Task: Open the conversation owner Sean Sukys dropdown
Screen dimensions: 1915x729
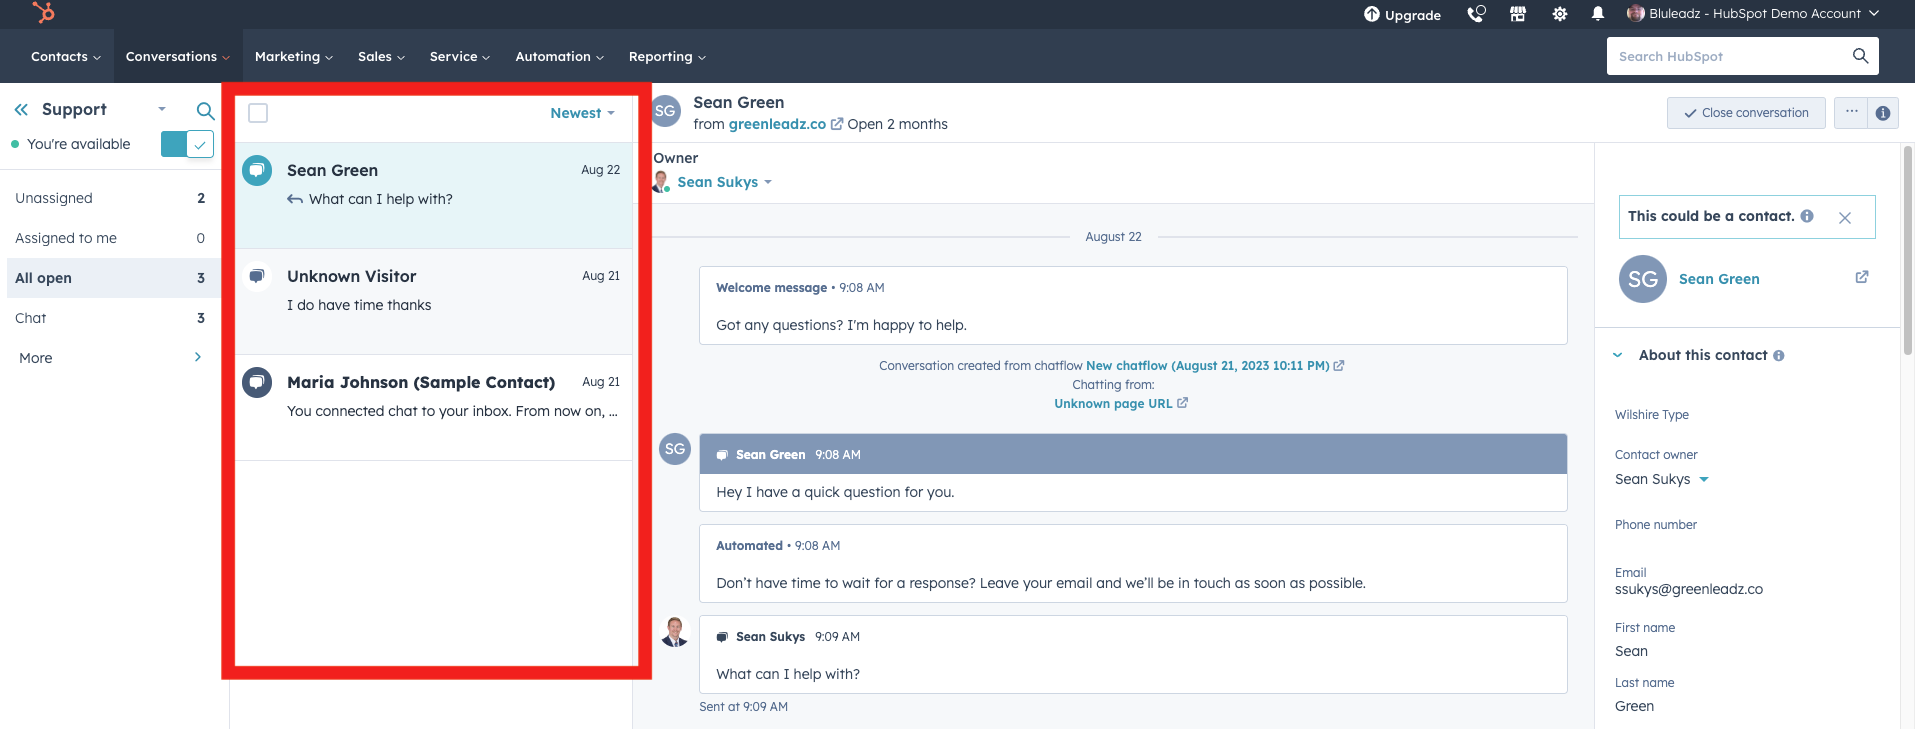Action: coord(724,182)
